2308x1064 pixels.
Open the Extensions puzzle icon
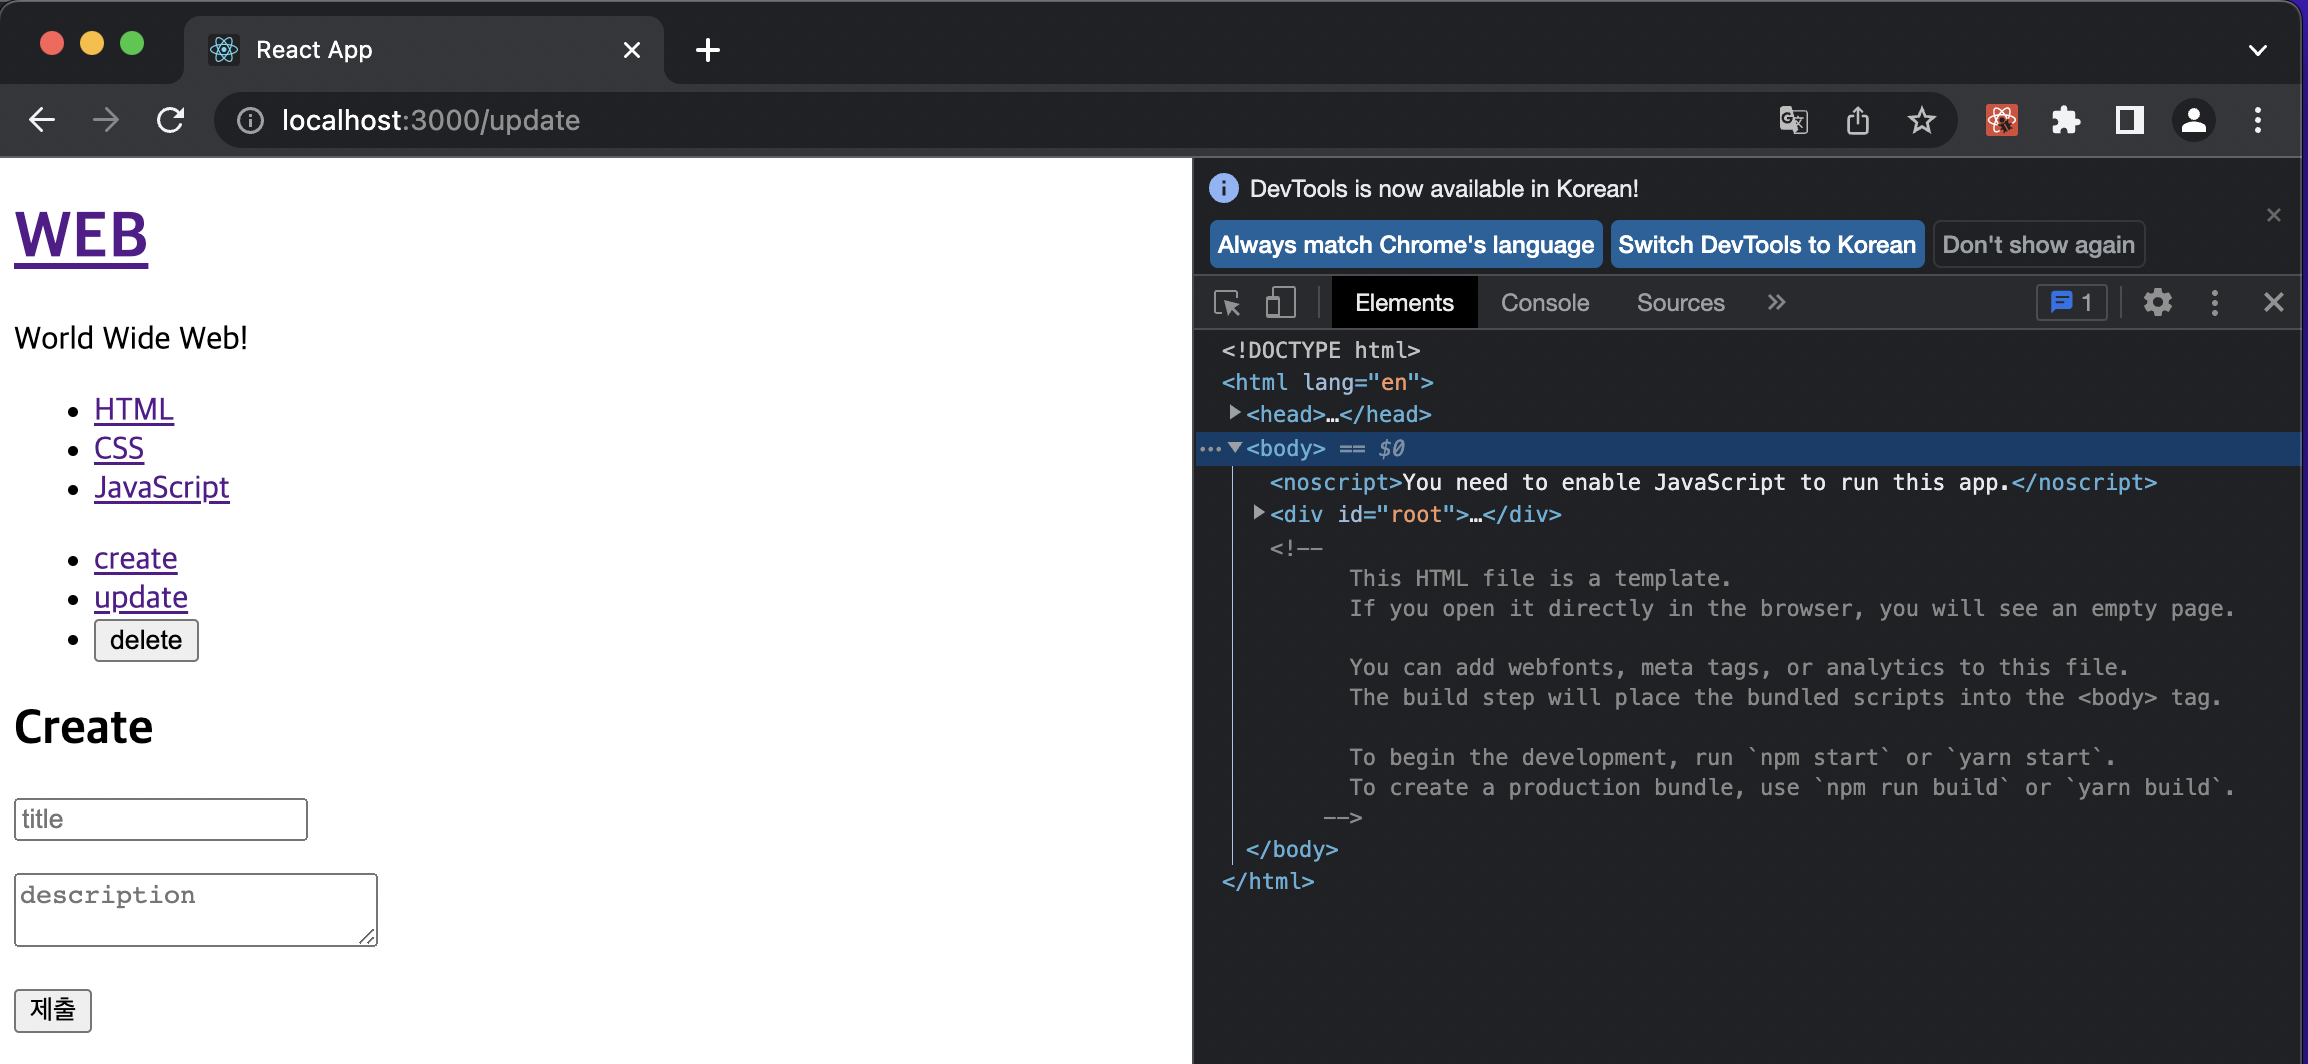(2066, 121)
